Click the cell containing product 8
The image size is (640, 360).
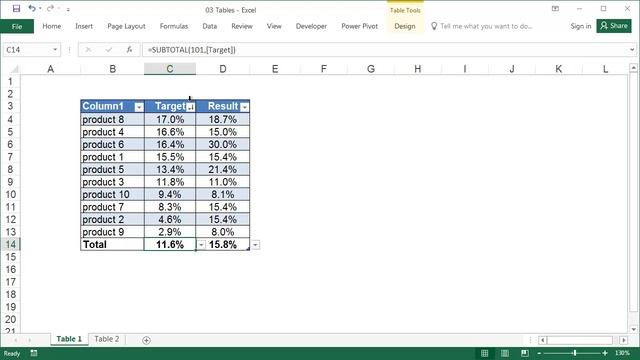tap(112, 119)
